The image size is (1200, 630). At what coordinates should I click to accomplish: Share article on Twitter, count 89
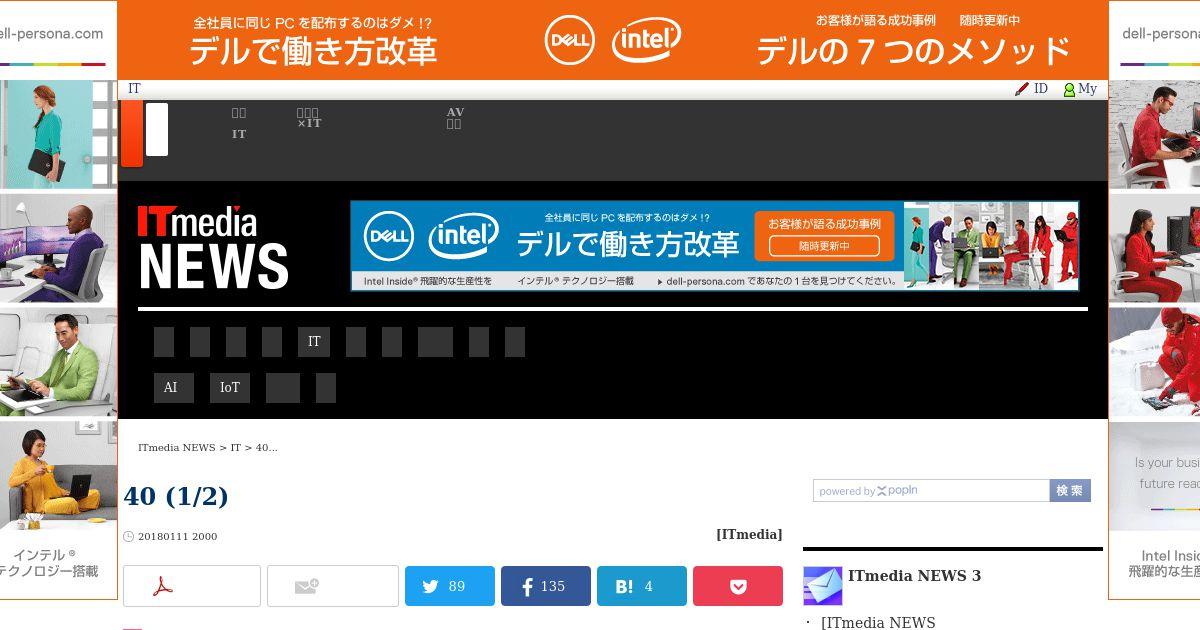click(x=450, y=586)
